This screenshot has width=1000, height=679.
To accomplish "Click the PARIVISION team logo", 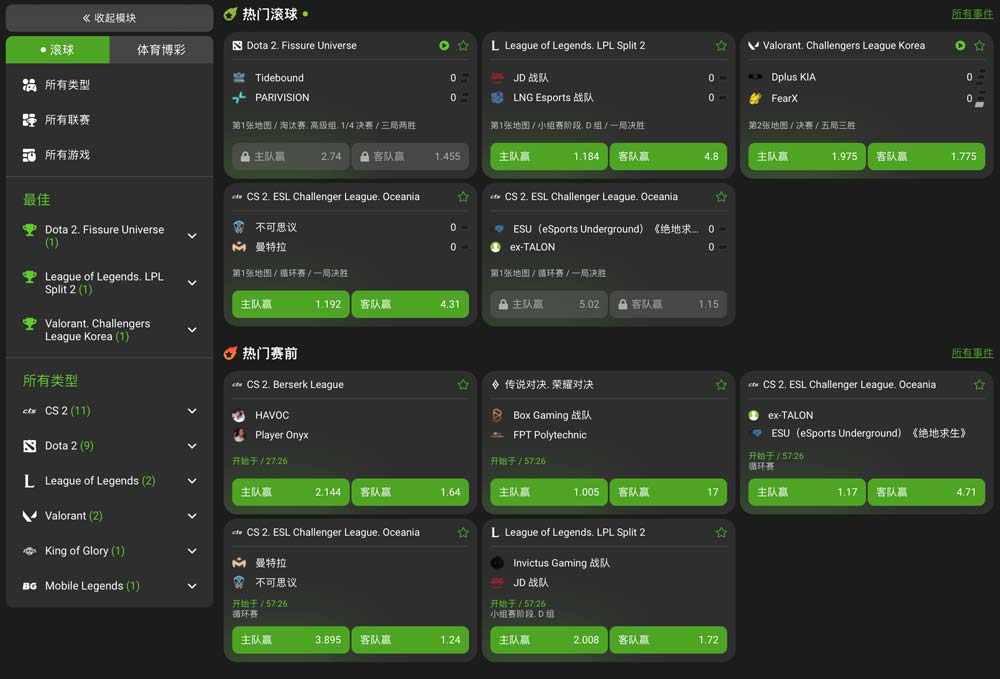I will (x=239, y=98).
